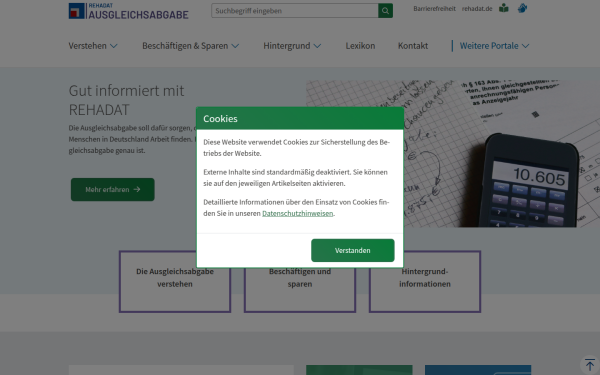Open the sign language hands icon
The image size is (600, 375).
[522, 8]
